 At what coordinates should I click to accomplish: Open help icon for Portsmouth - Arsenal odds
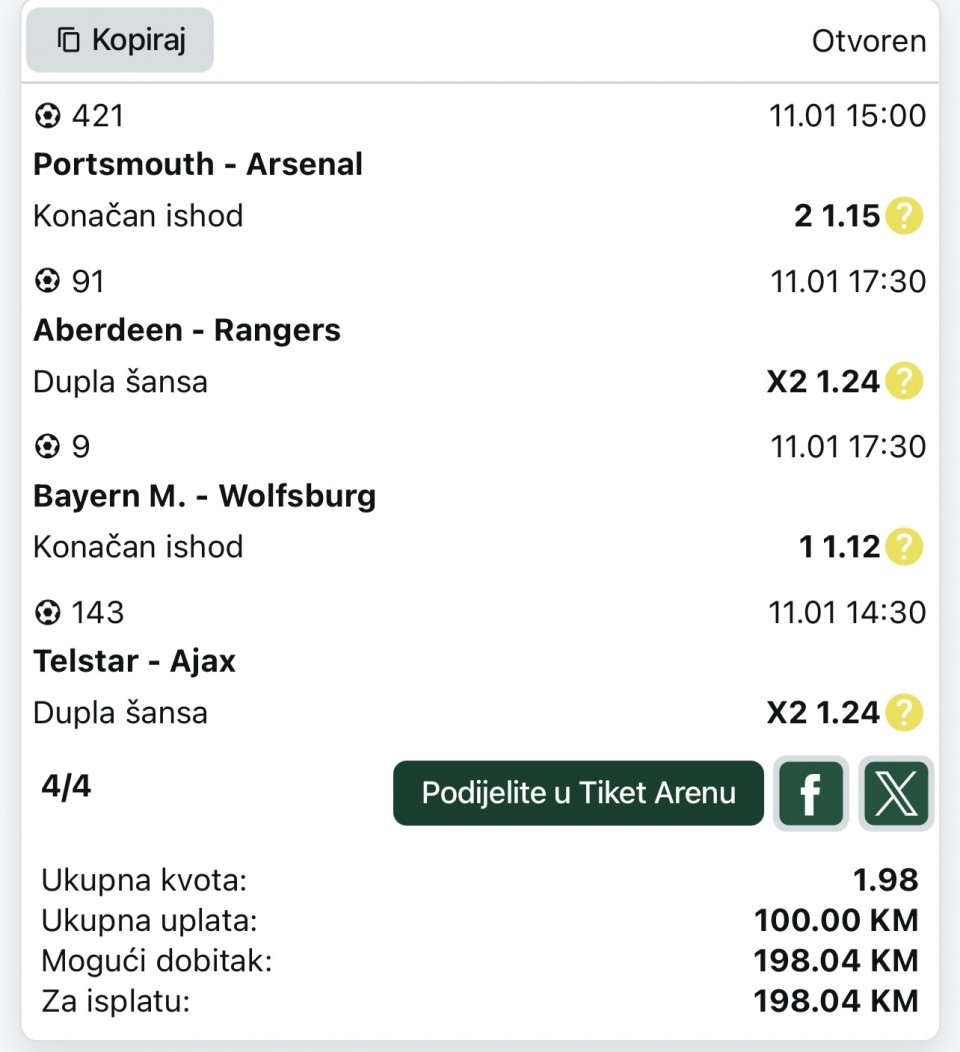(904, 216)
